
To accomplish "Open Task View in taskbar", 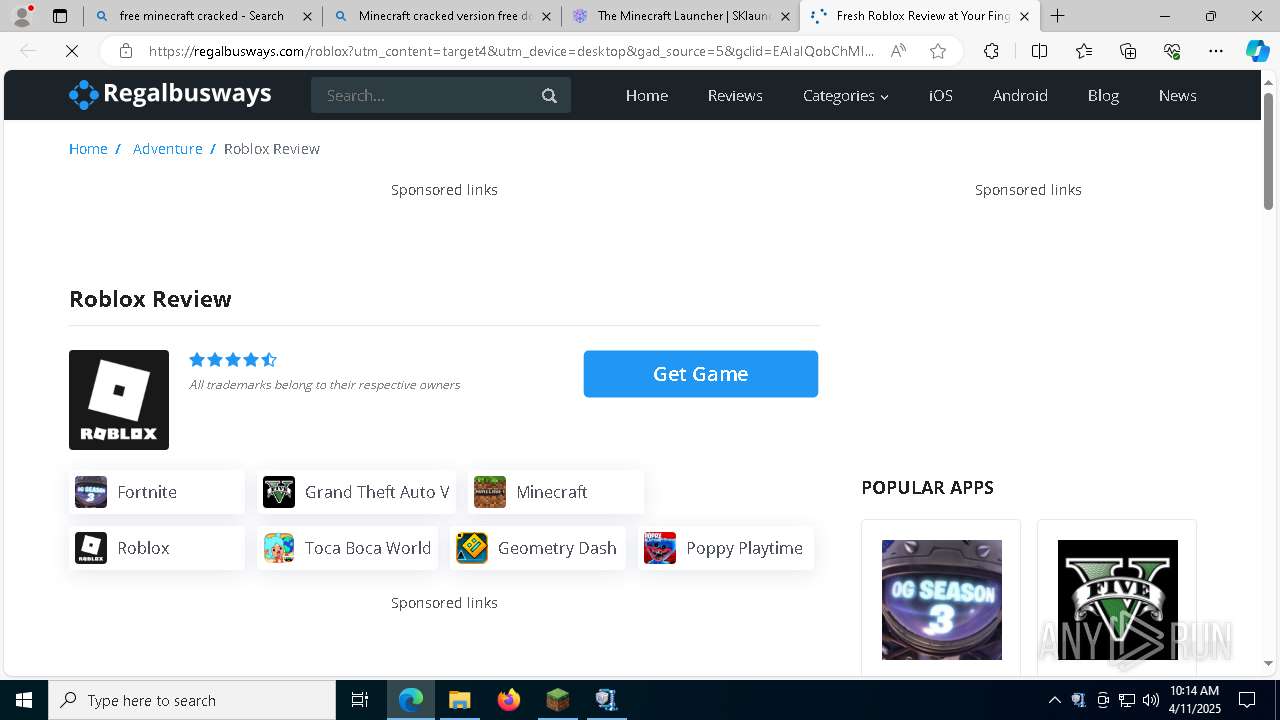I will tap(360, 700).
